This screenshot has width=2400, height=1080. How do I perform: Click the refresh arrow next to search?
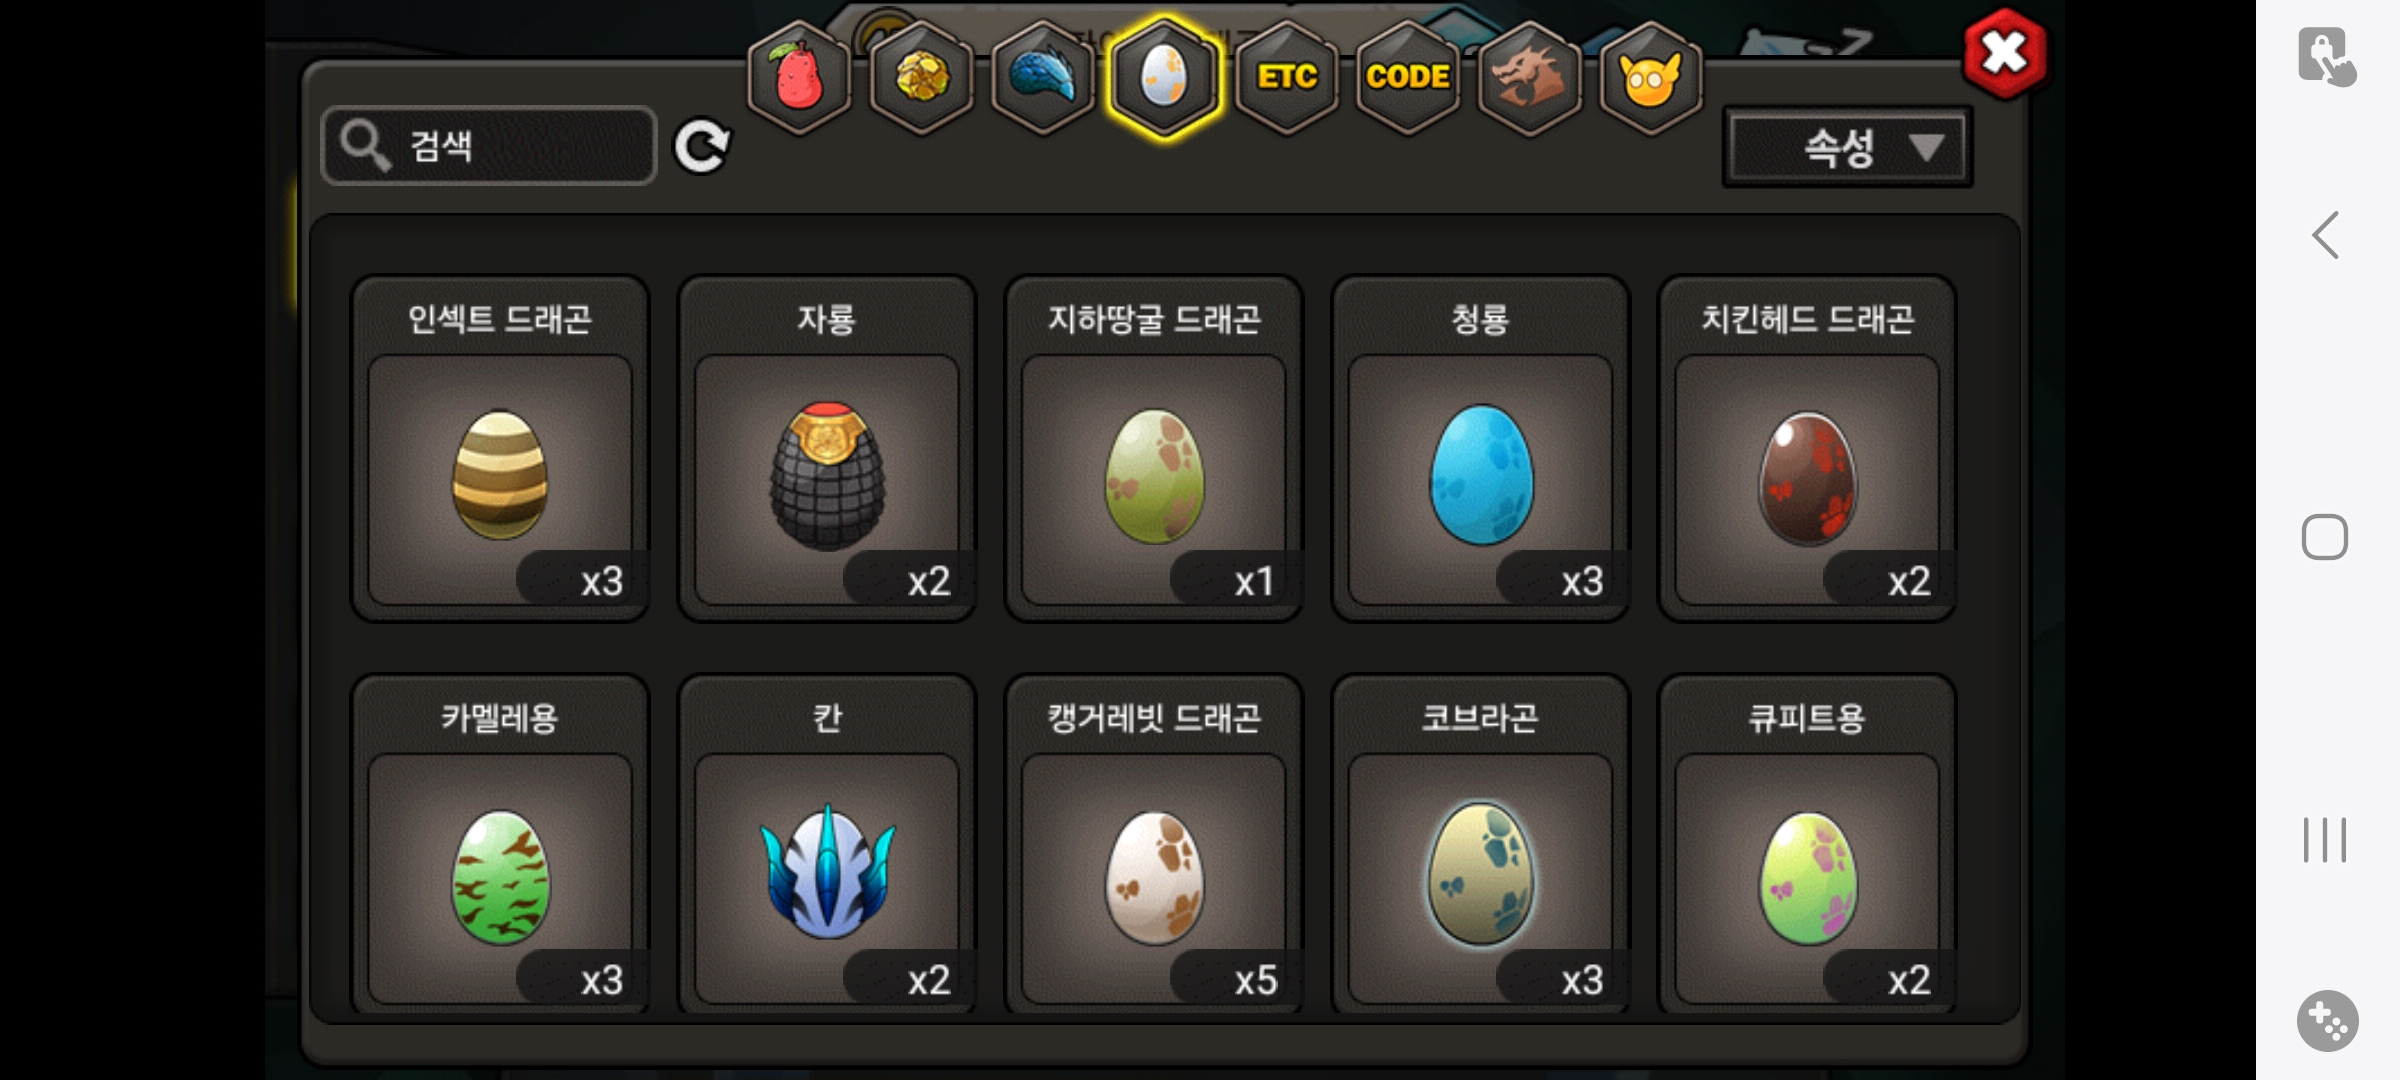pyautogui.click(x=702, y=147)
